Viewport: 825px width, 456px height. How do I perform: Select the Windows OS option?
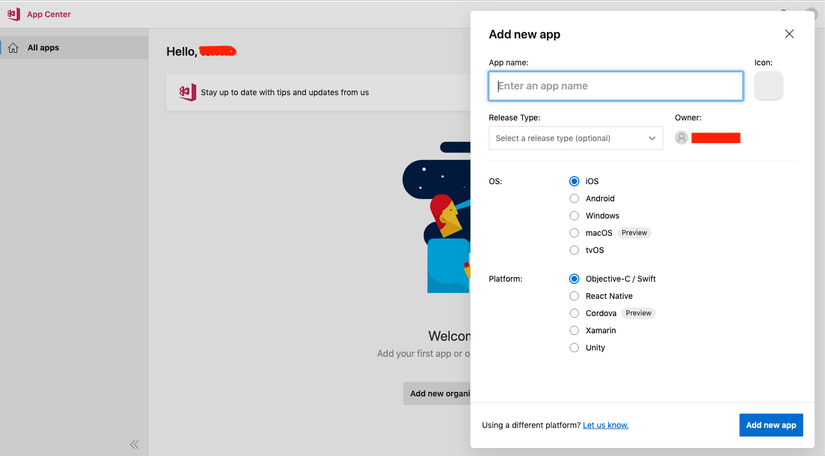click(x=574, y=215)
